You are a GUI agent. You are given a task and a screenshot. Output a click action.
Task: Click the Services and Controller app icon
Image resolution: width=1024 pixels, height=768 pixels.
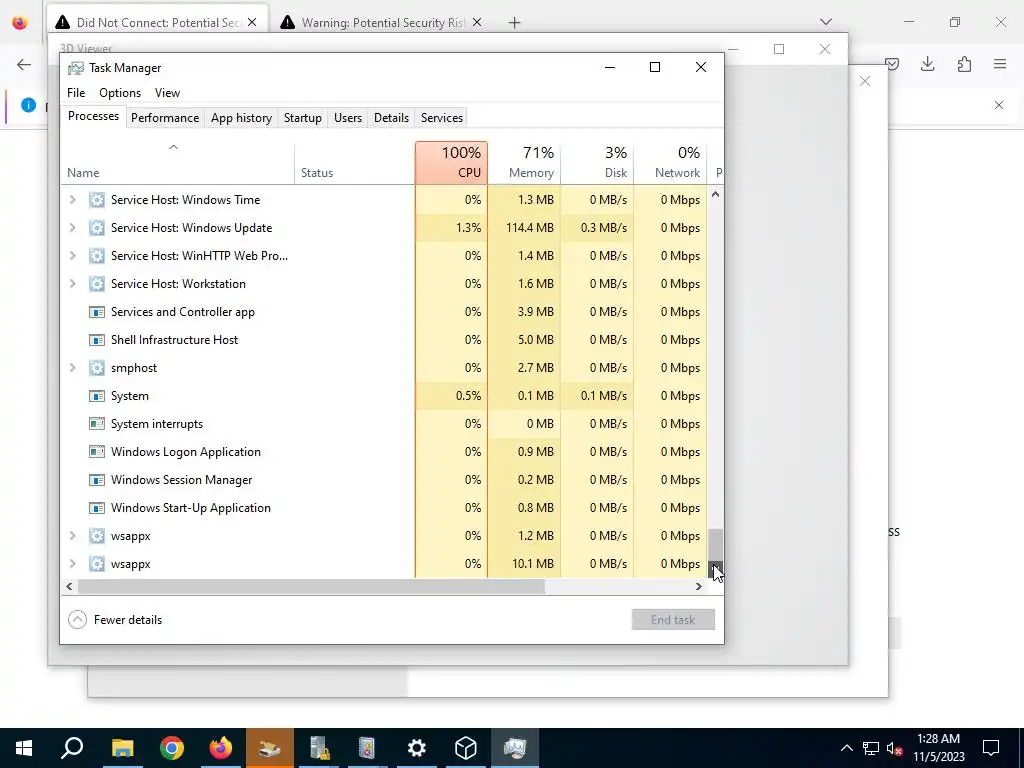(x=97, y=312)
